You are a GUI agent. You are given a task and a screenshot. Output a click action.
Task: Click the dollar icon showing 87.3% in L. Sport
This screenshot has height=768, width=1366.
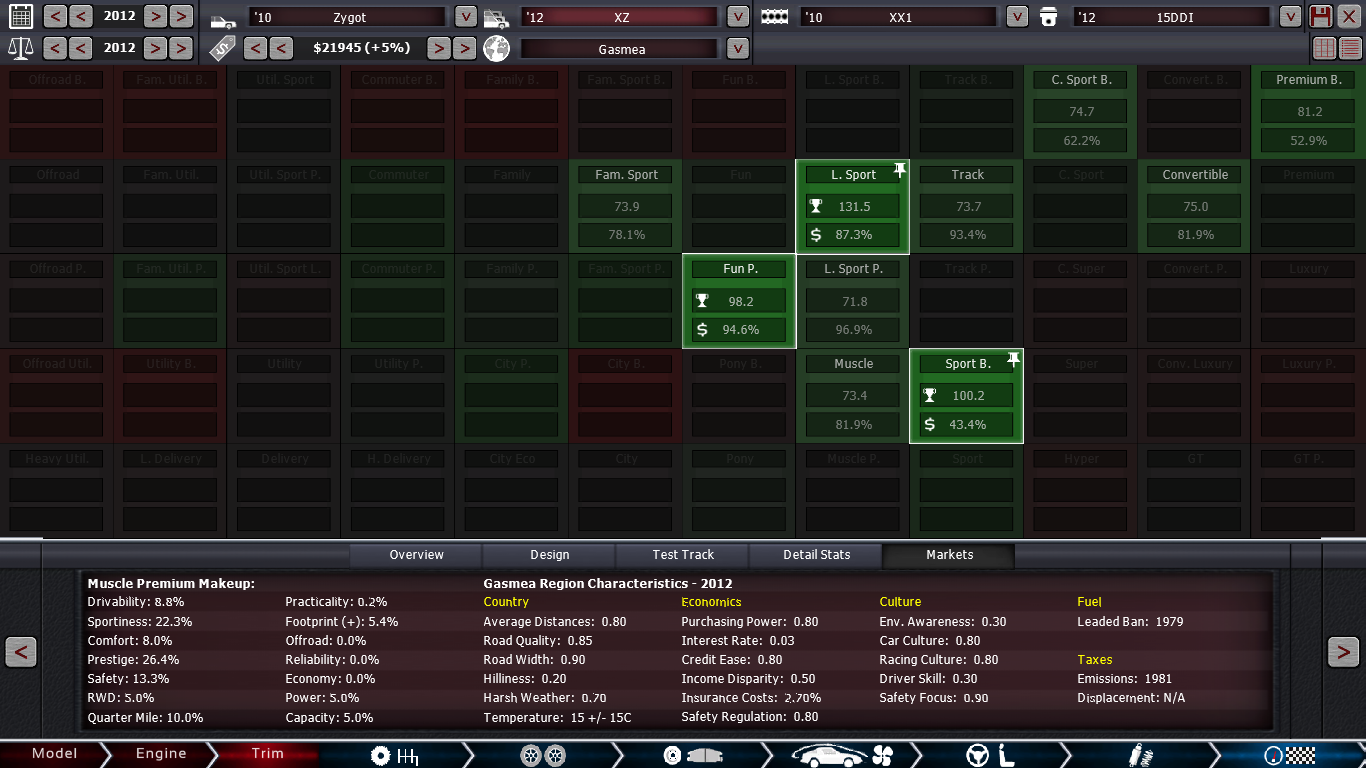816,234
